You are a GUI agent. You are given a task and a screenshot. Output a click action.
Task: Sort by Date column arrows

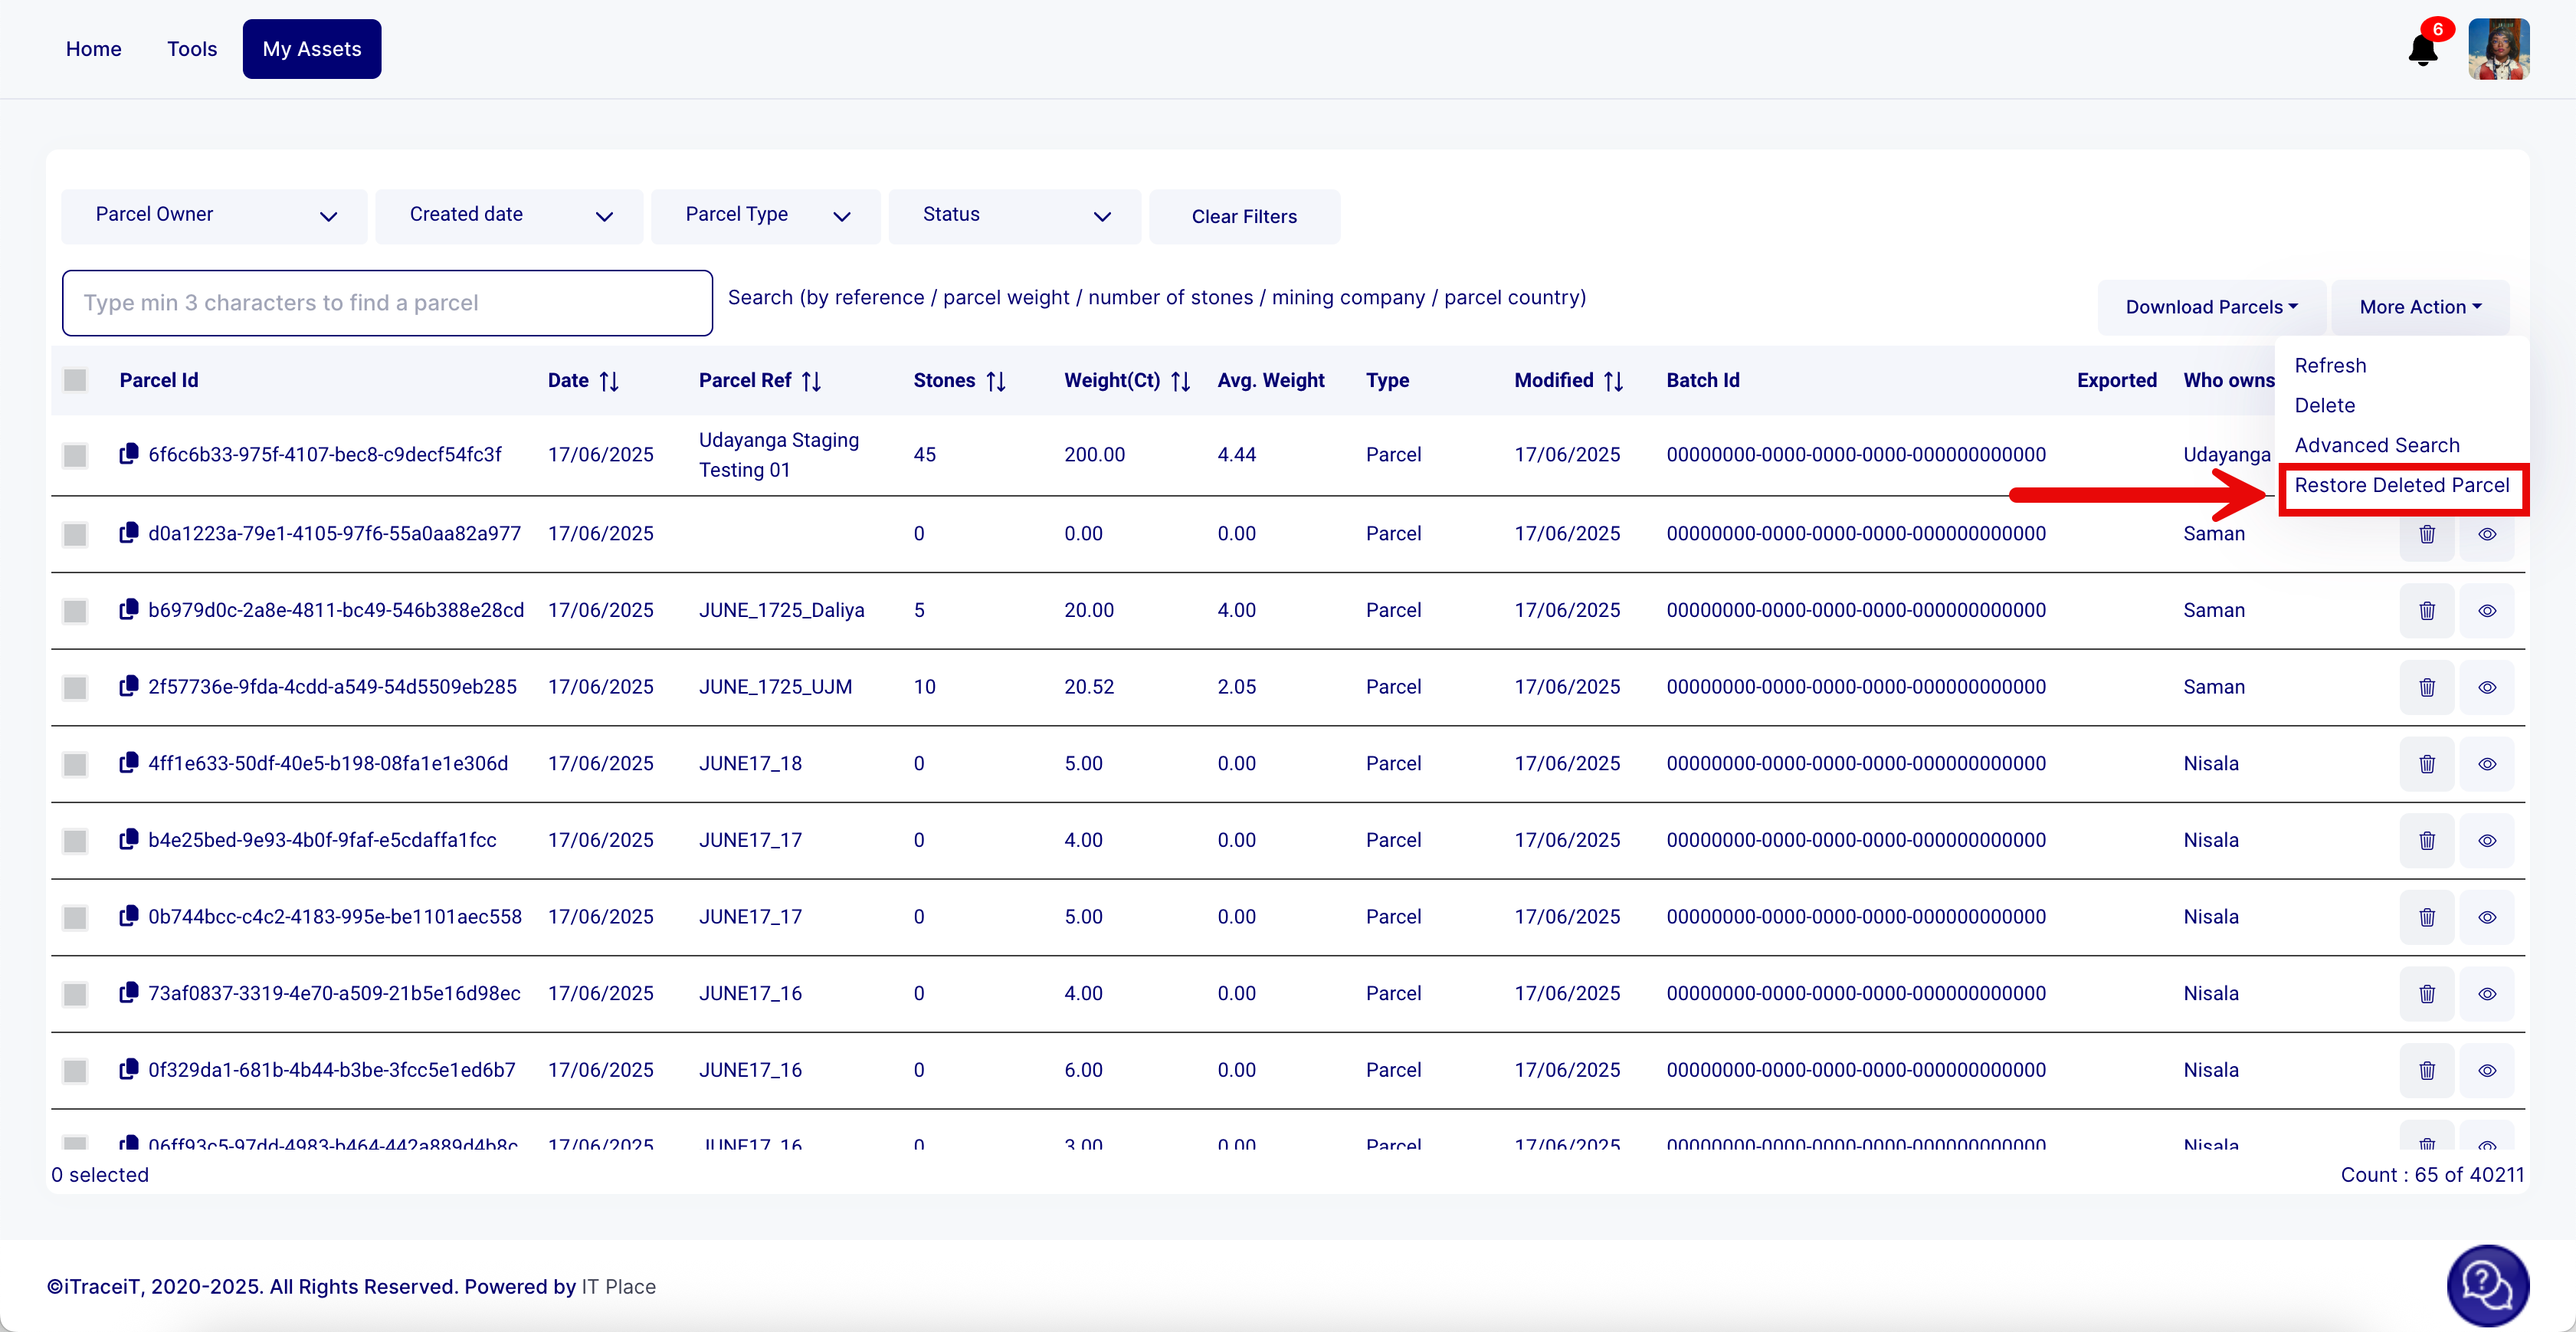[609, 381]
